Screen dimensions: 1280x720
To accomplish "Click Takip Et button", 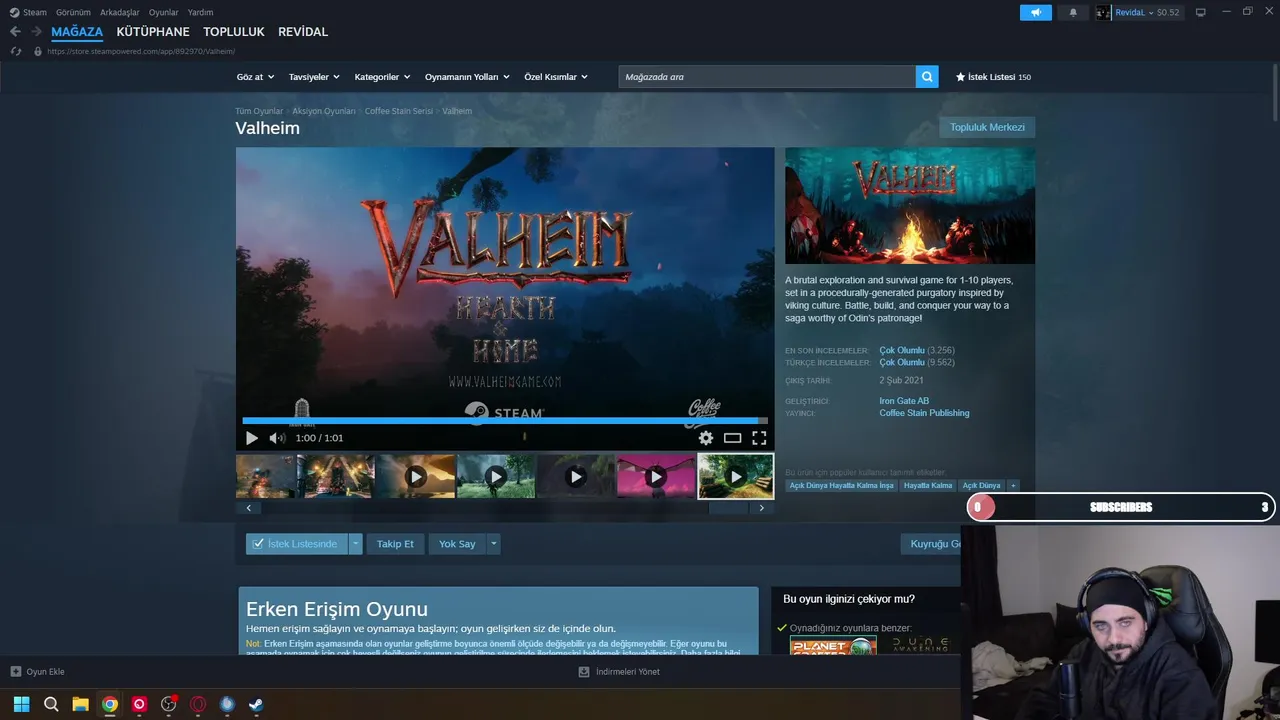I will click(395, 544).
